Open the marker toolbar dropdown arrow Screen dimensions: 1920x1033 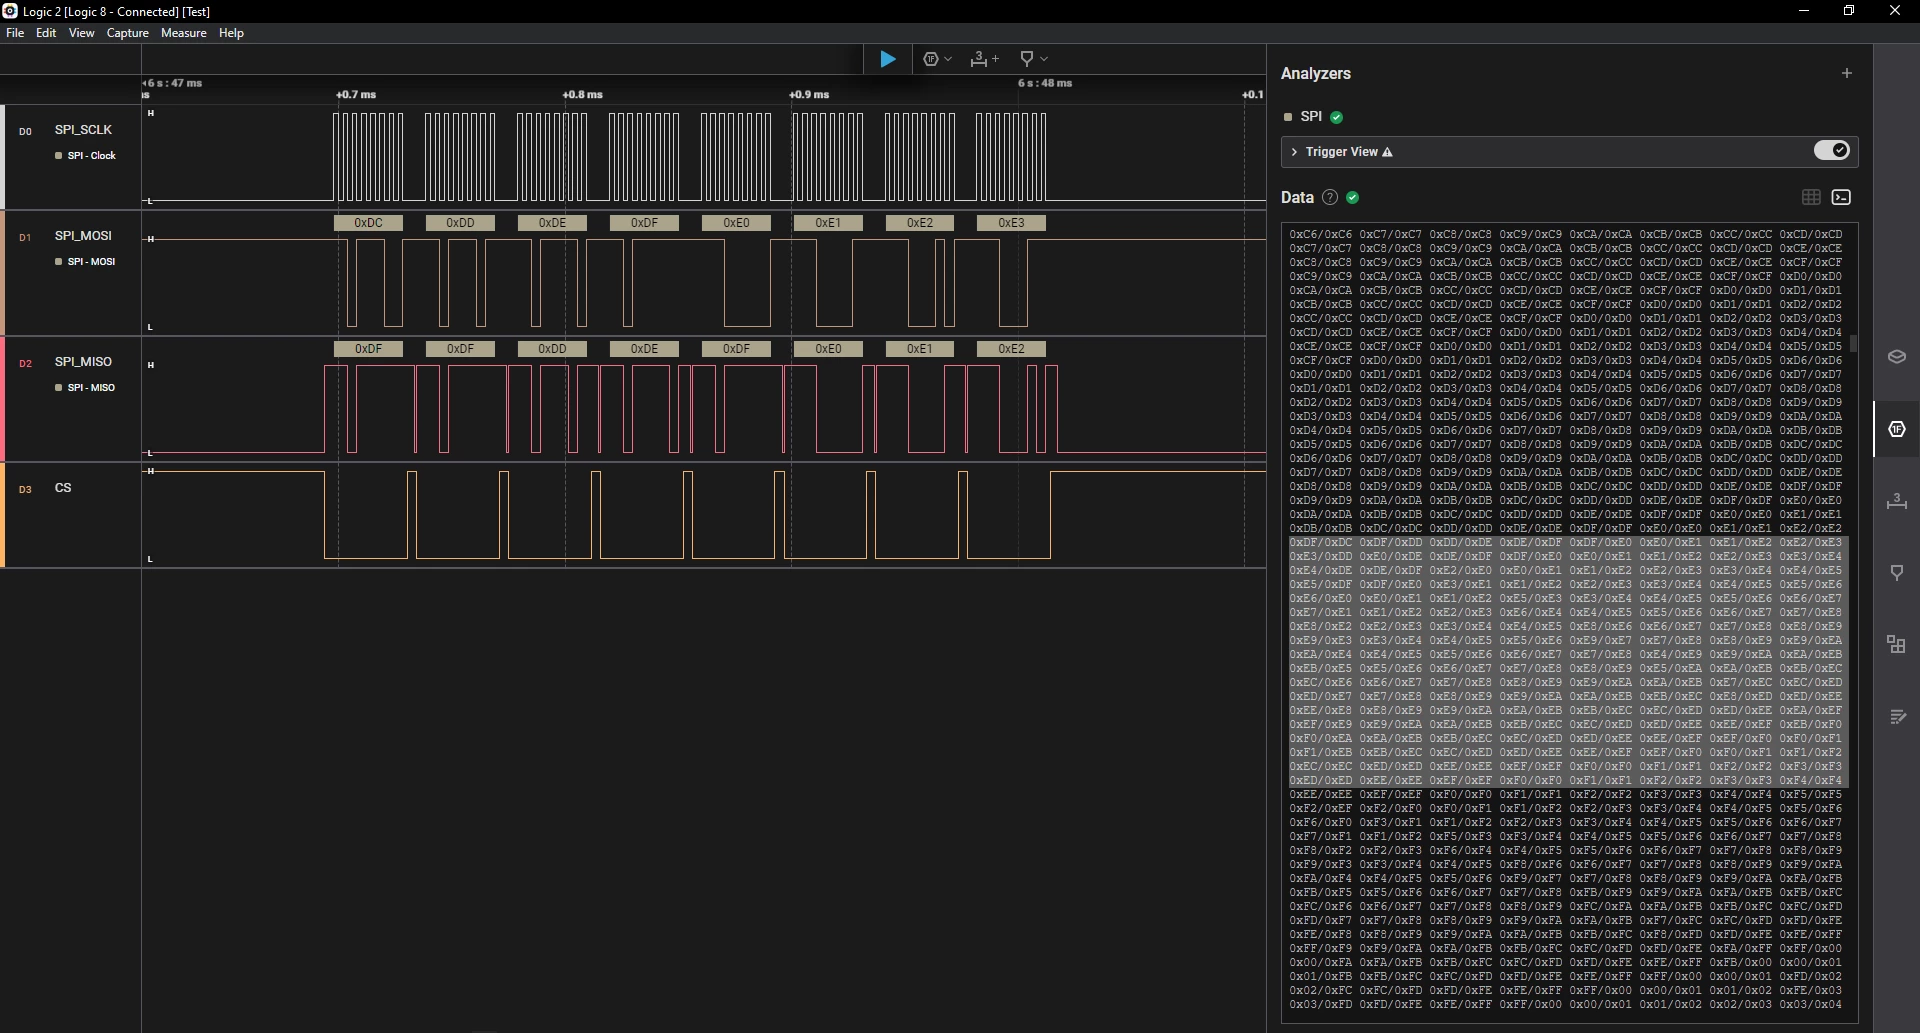[1044, 59]
